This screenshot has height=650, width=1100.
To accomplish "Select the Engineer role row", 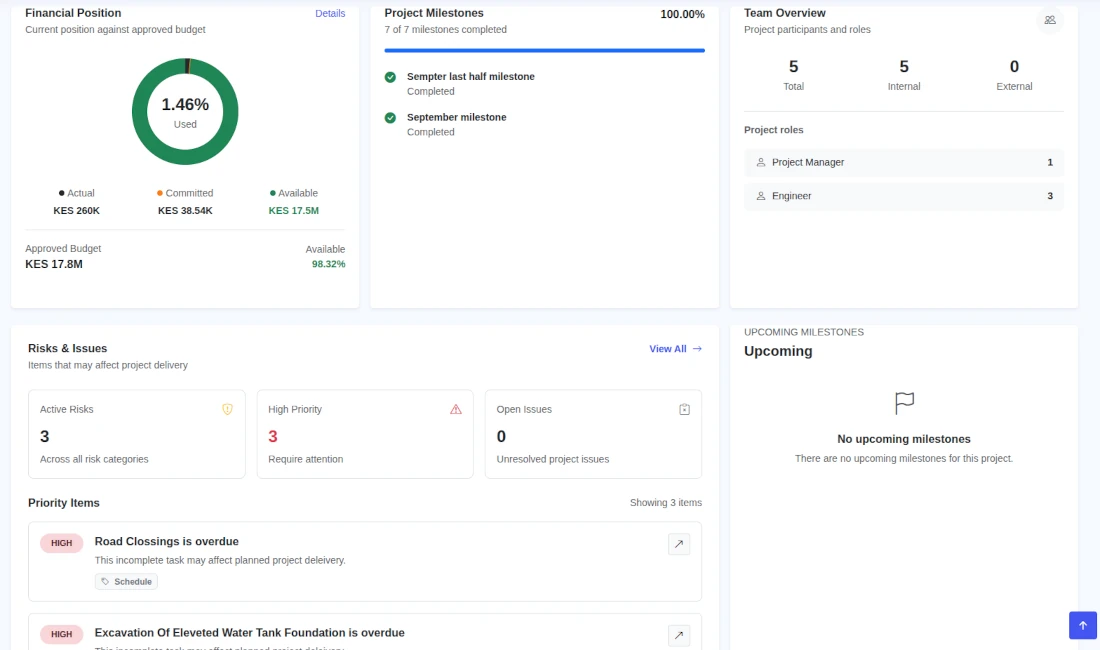I will [904, 196].
